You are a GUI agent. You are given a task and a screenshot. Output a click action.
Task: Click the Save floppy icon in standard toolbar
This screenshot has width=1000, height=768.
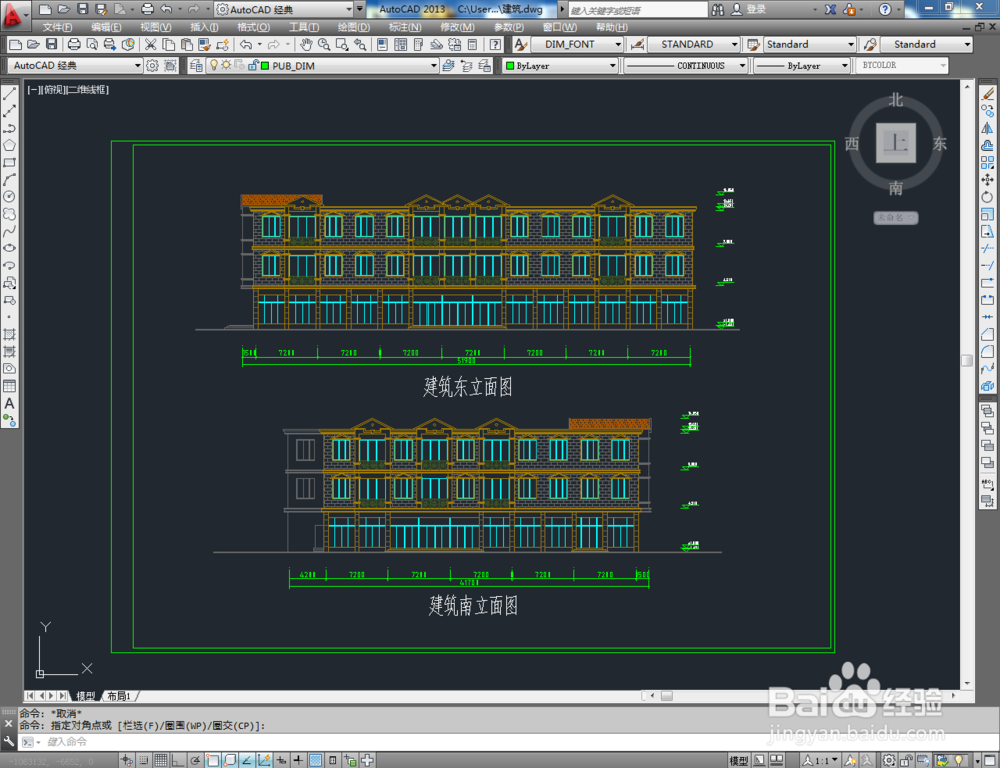click(52, 44)
